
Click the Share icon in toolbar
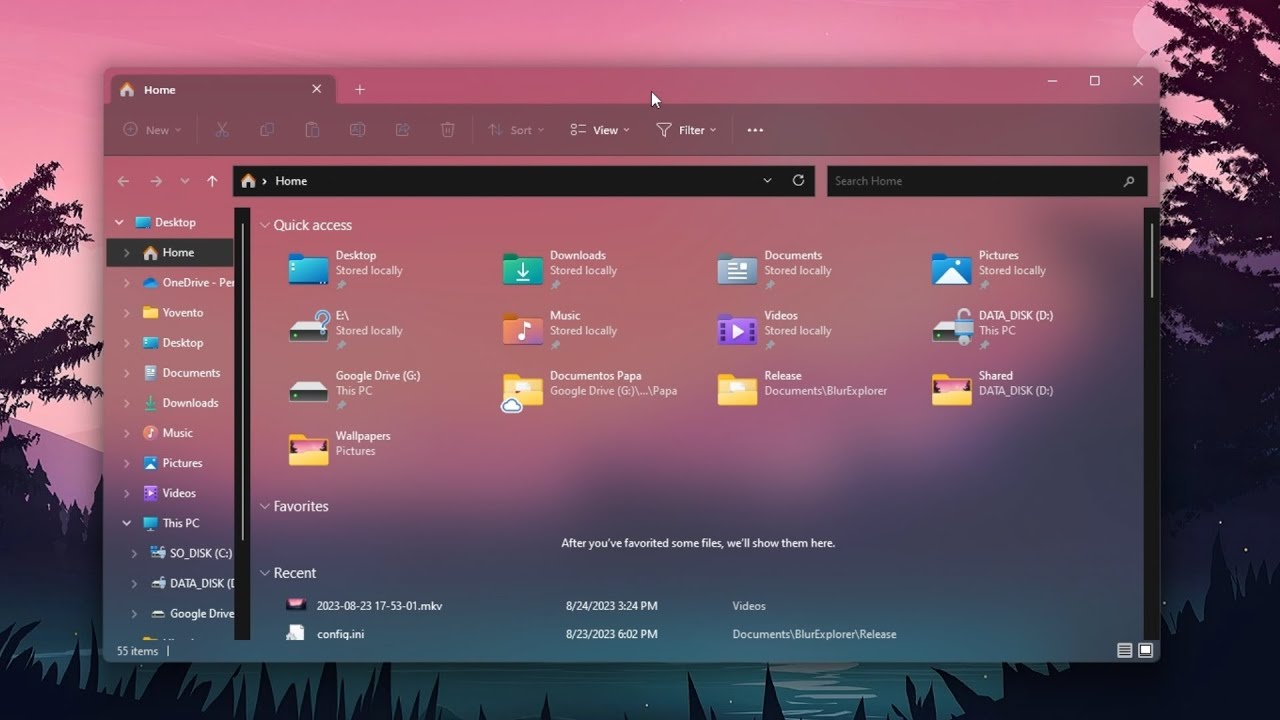402,130
